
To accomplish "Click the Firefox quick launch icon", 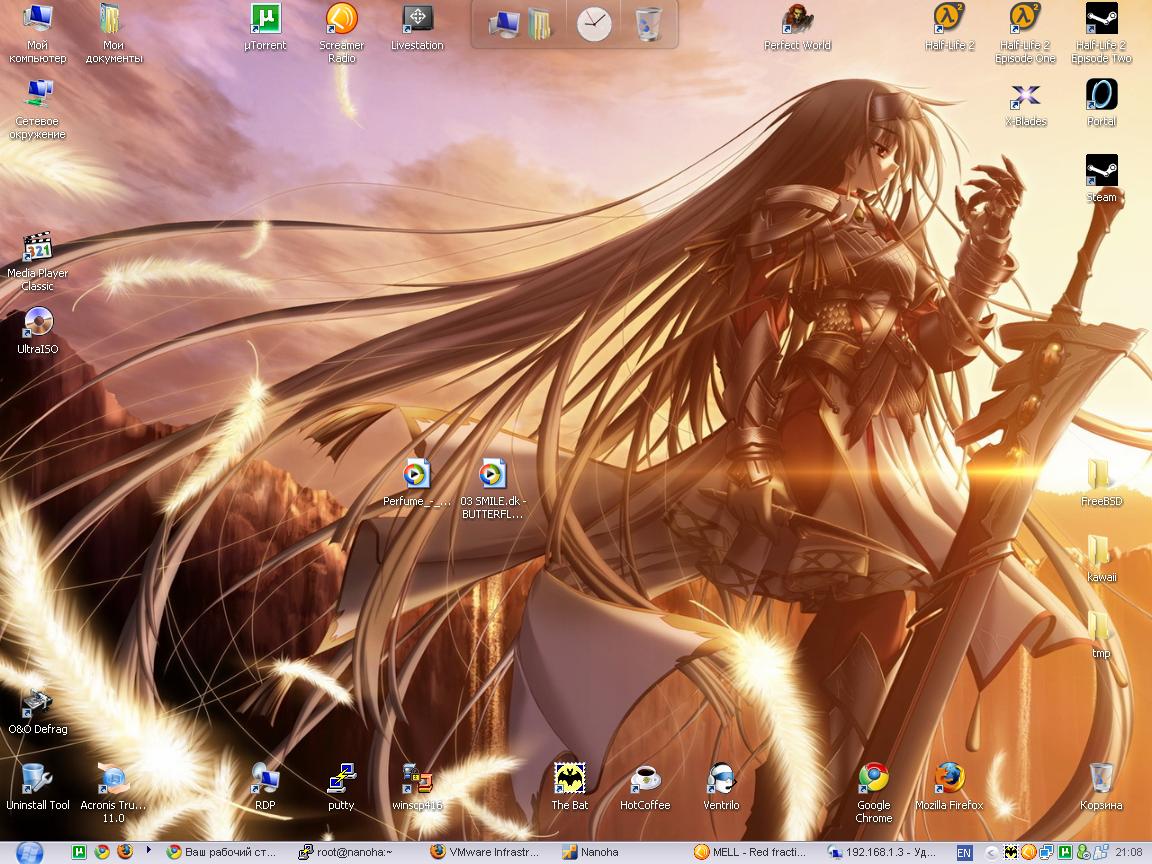I will click(x=124, y=852).
